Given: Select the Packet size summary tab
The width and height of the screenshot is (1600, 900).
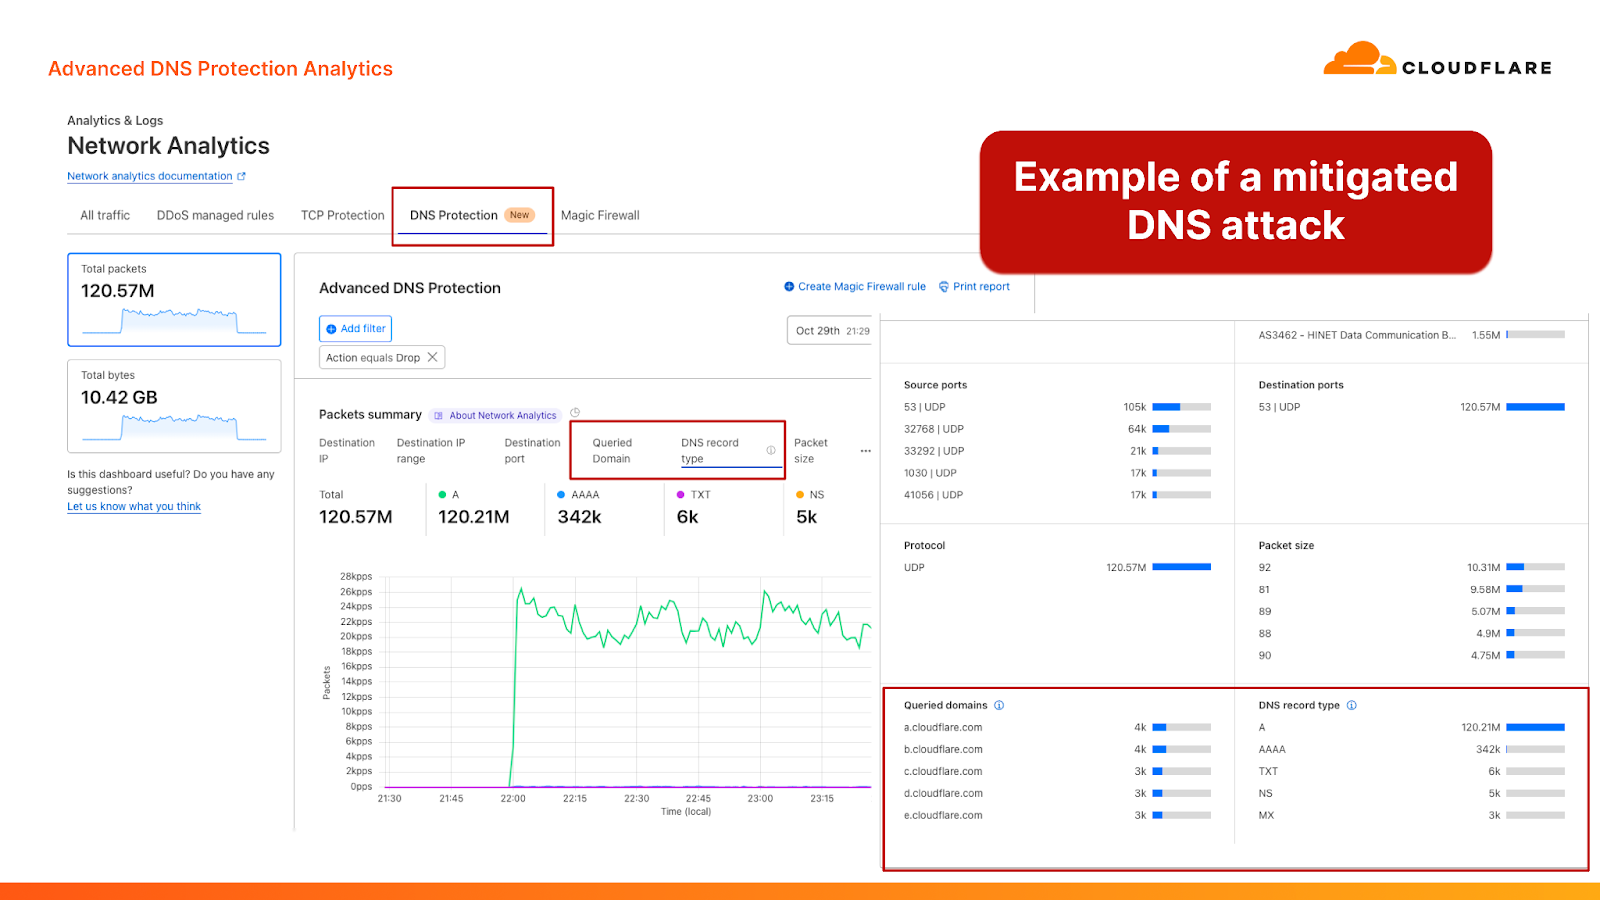Looking at the screenshot, I should [811, 450].
